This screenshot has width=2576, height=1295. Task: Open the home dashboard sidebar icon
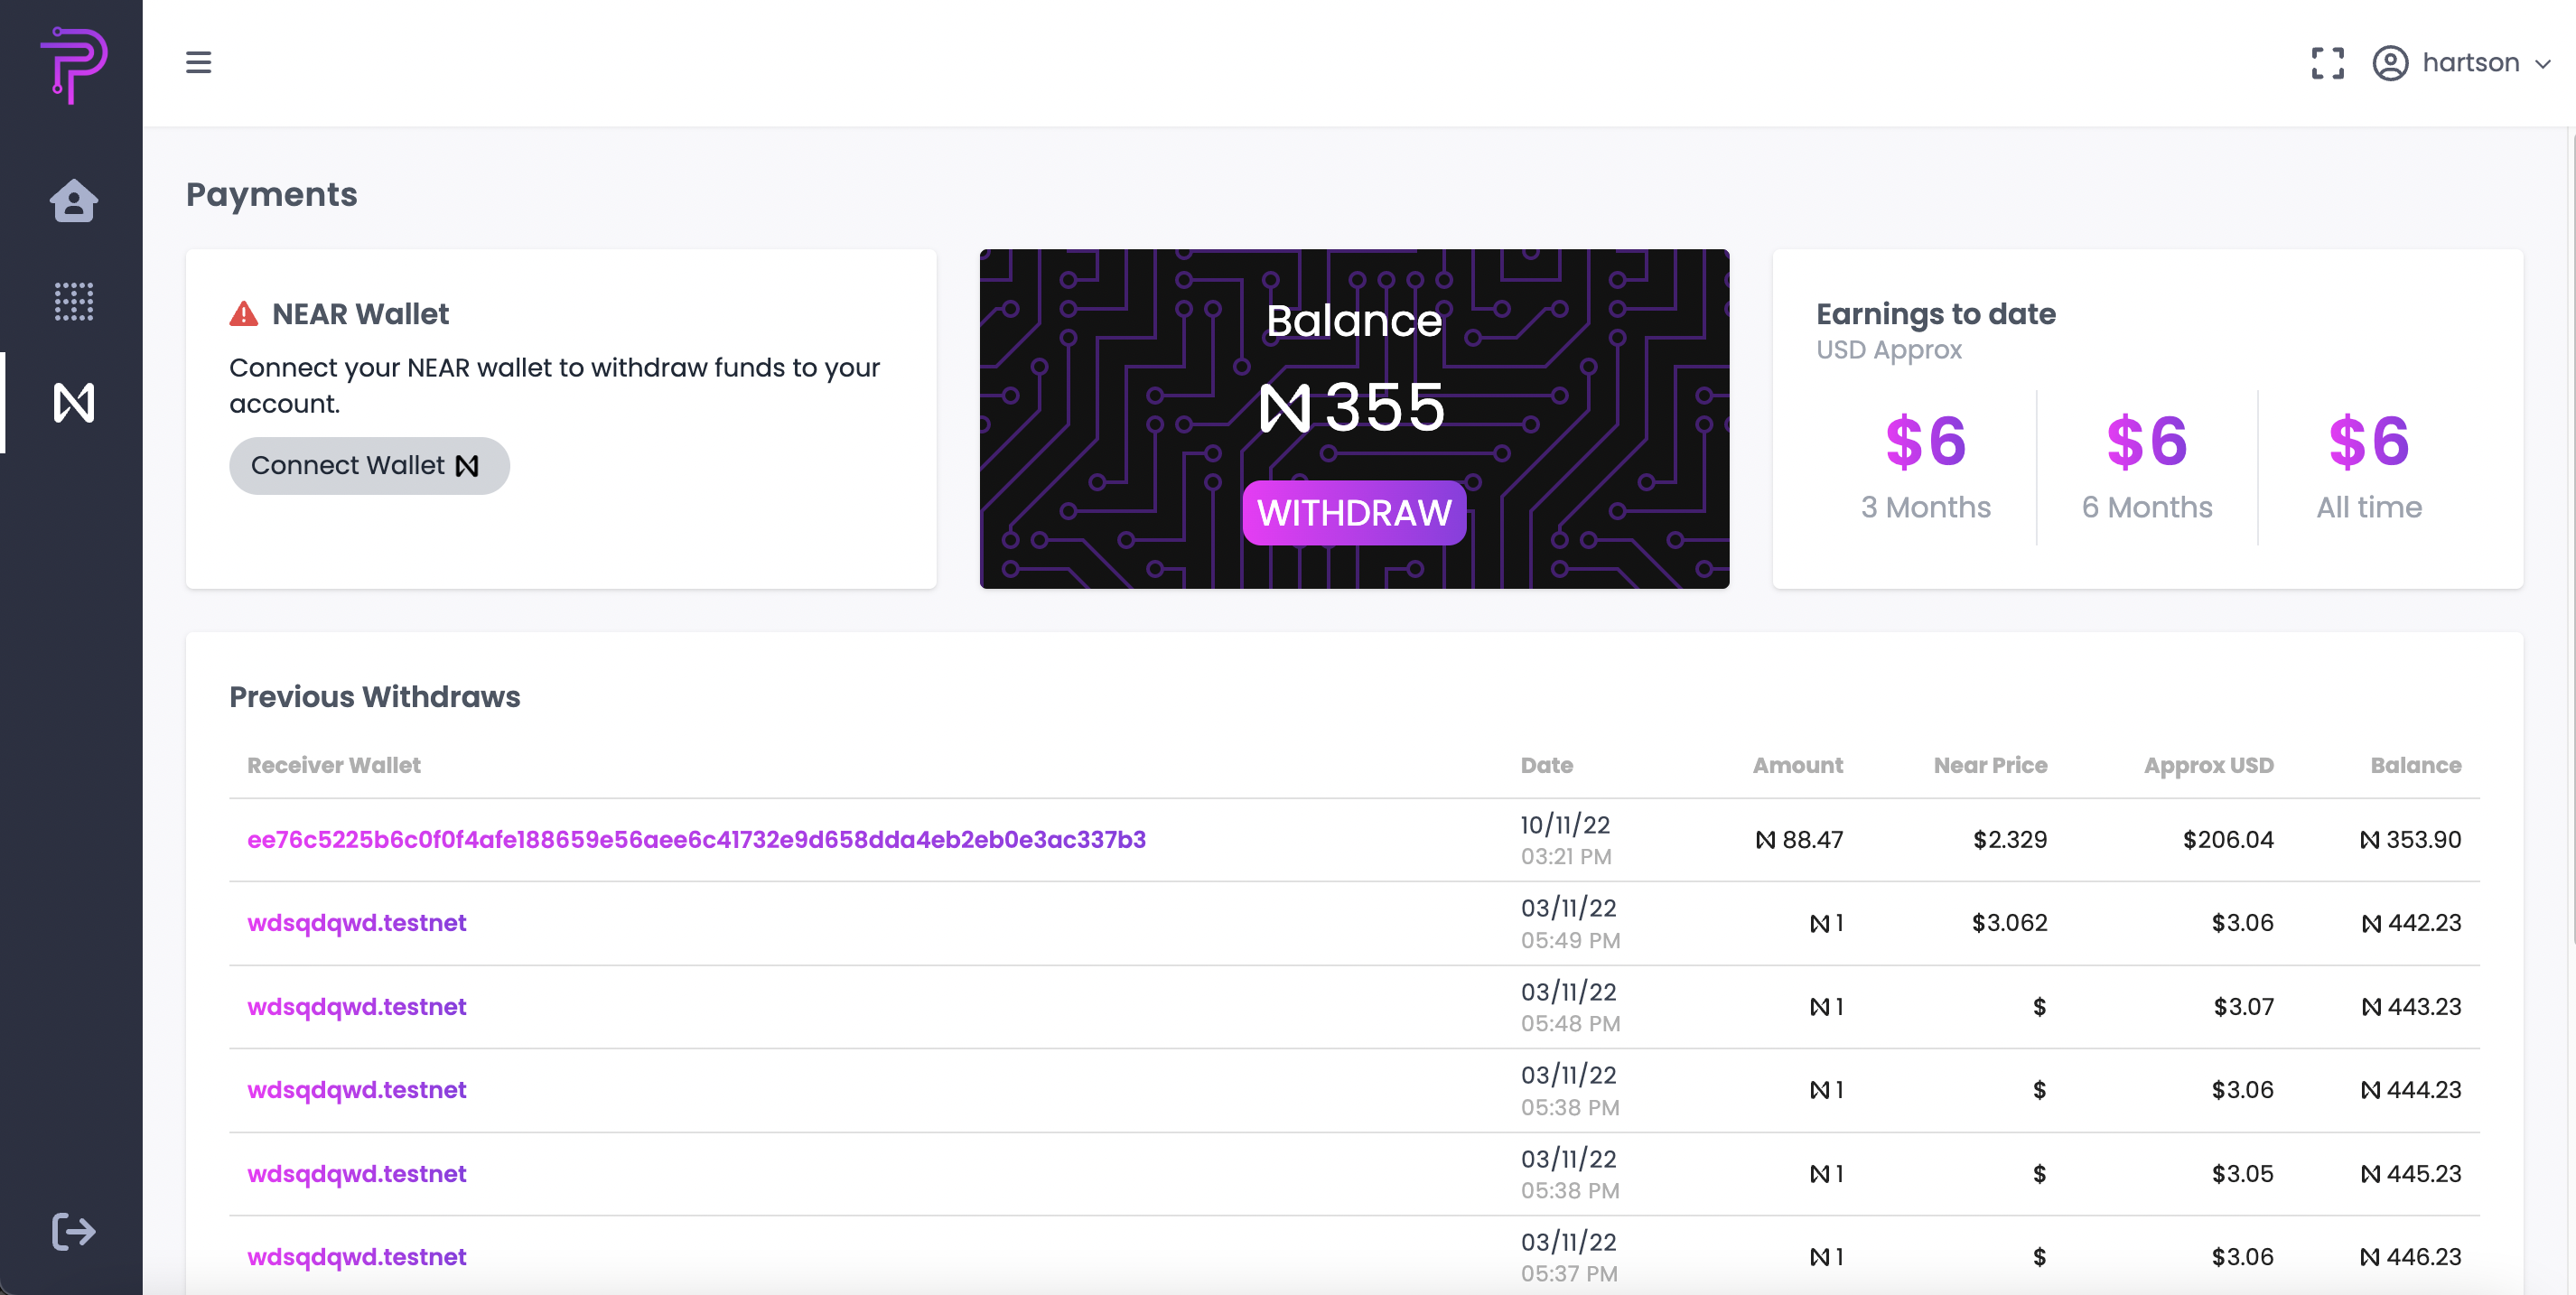73,200
